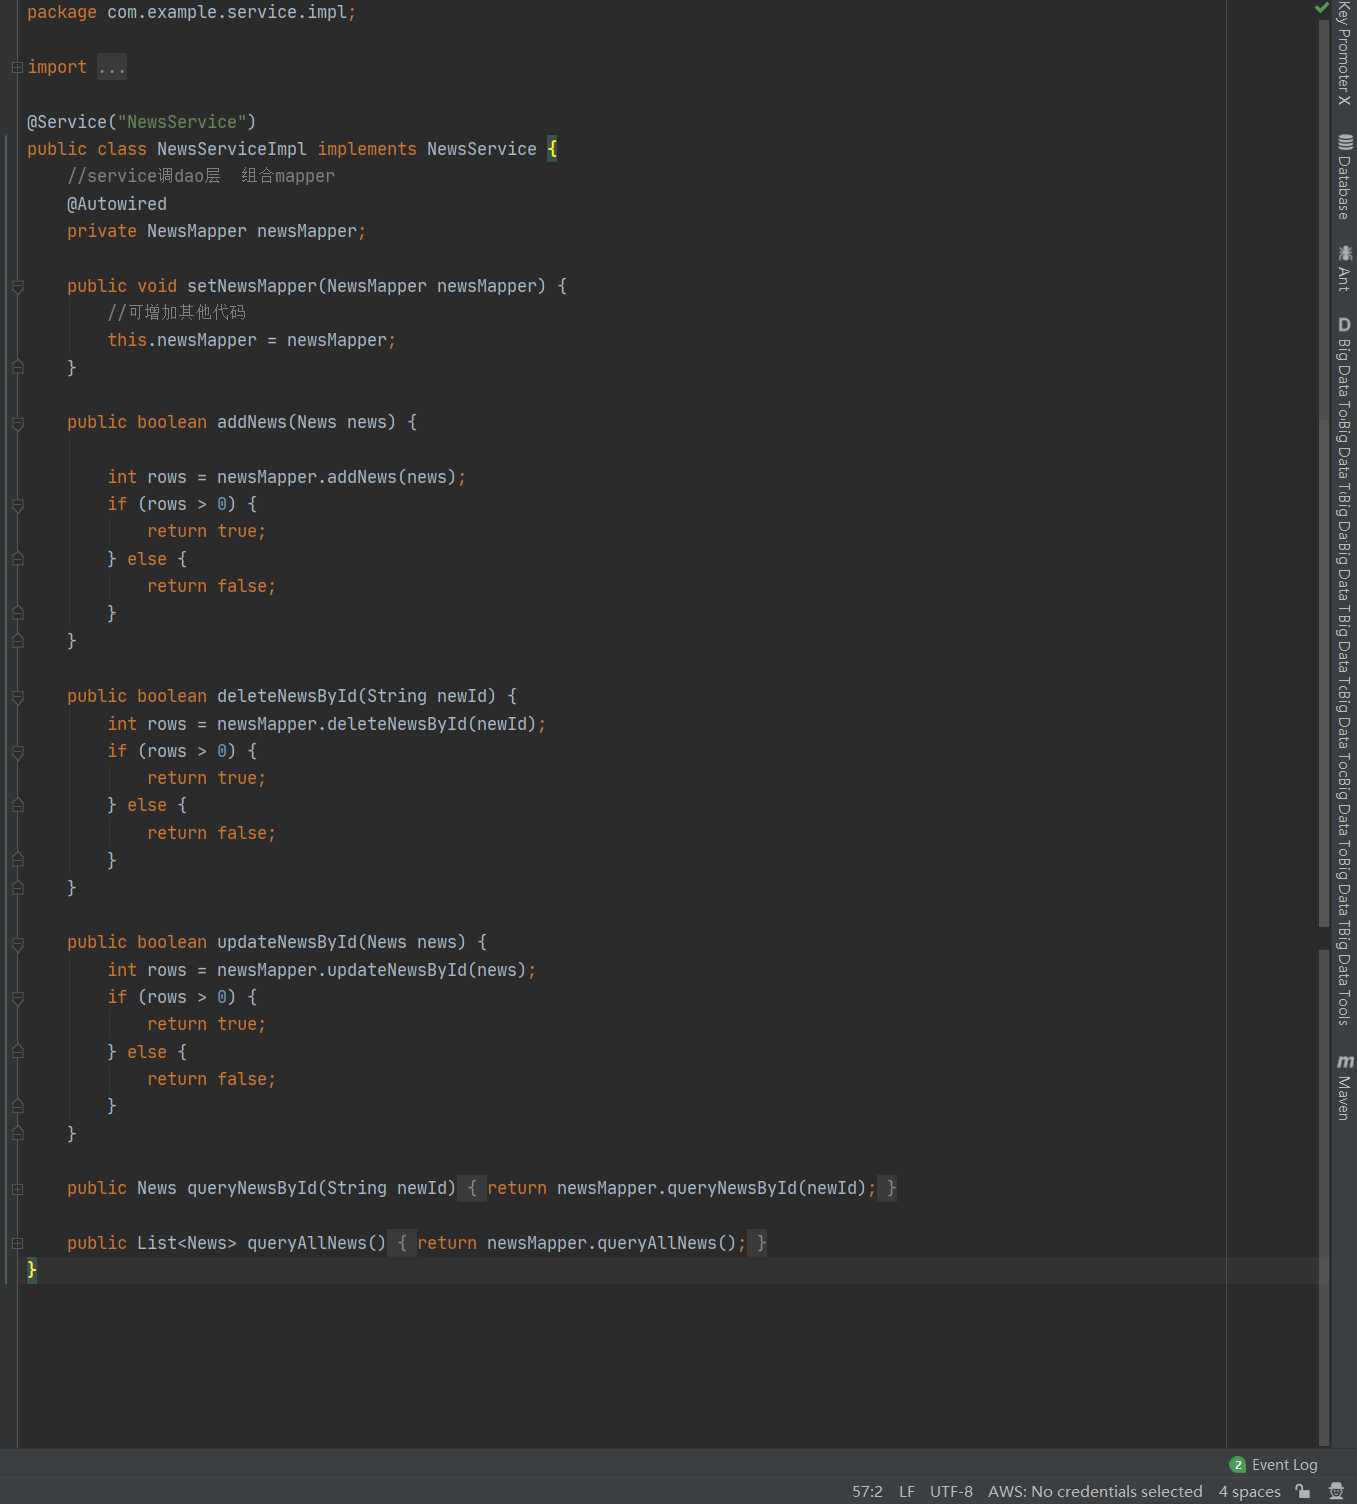
Task: Open the inspections hector icon in status bar
Action: [x=1336, y=1491]
